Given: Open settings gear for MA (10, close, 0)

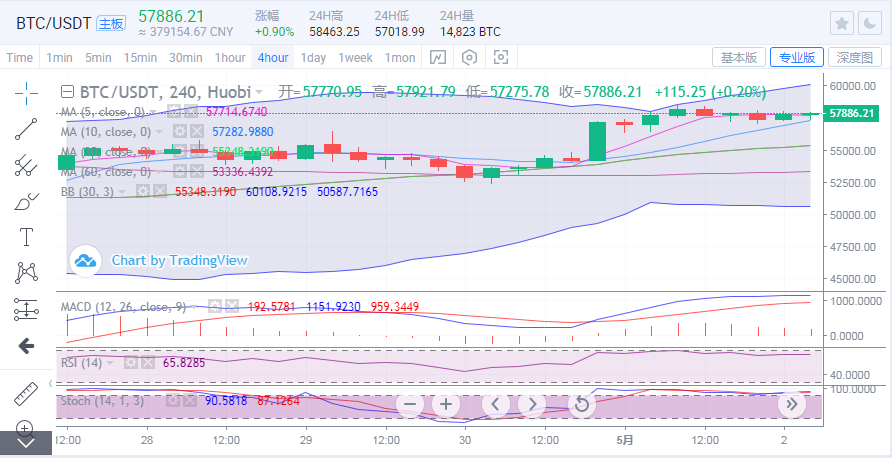Looking at the screenshot, I should tap(180, 132).
